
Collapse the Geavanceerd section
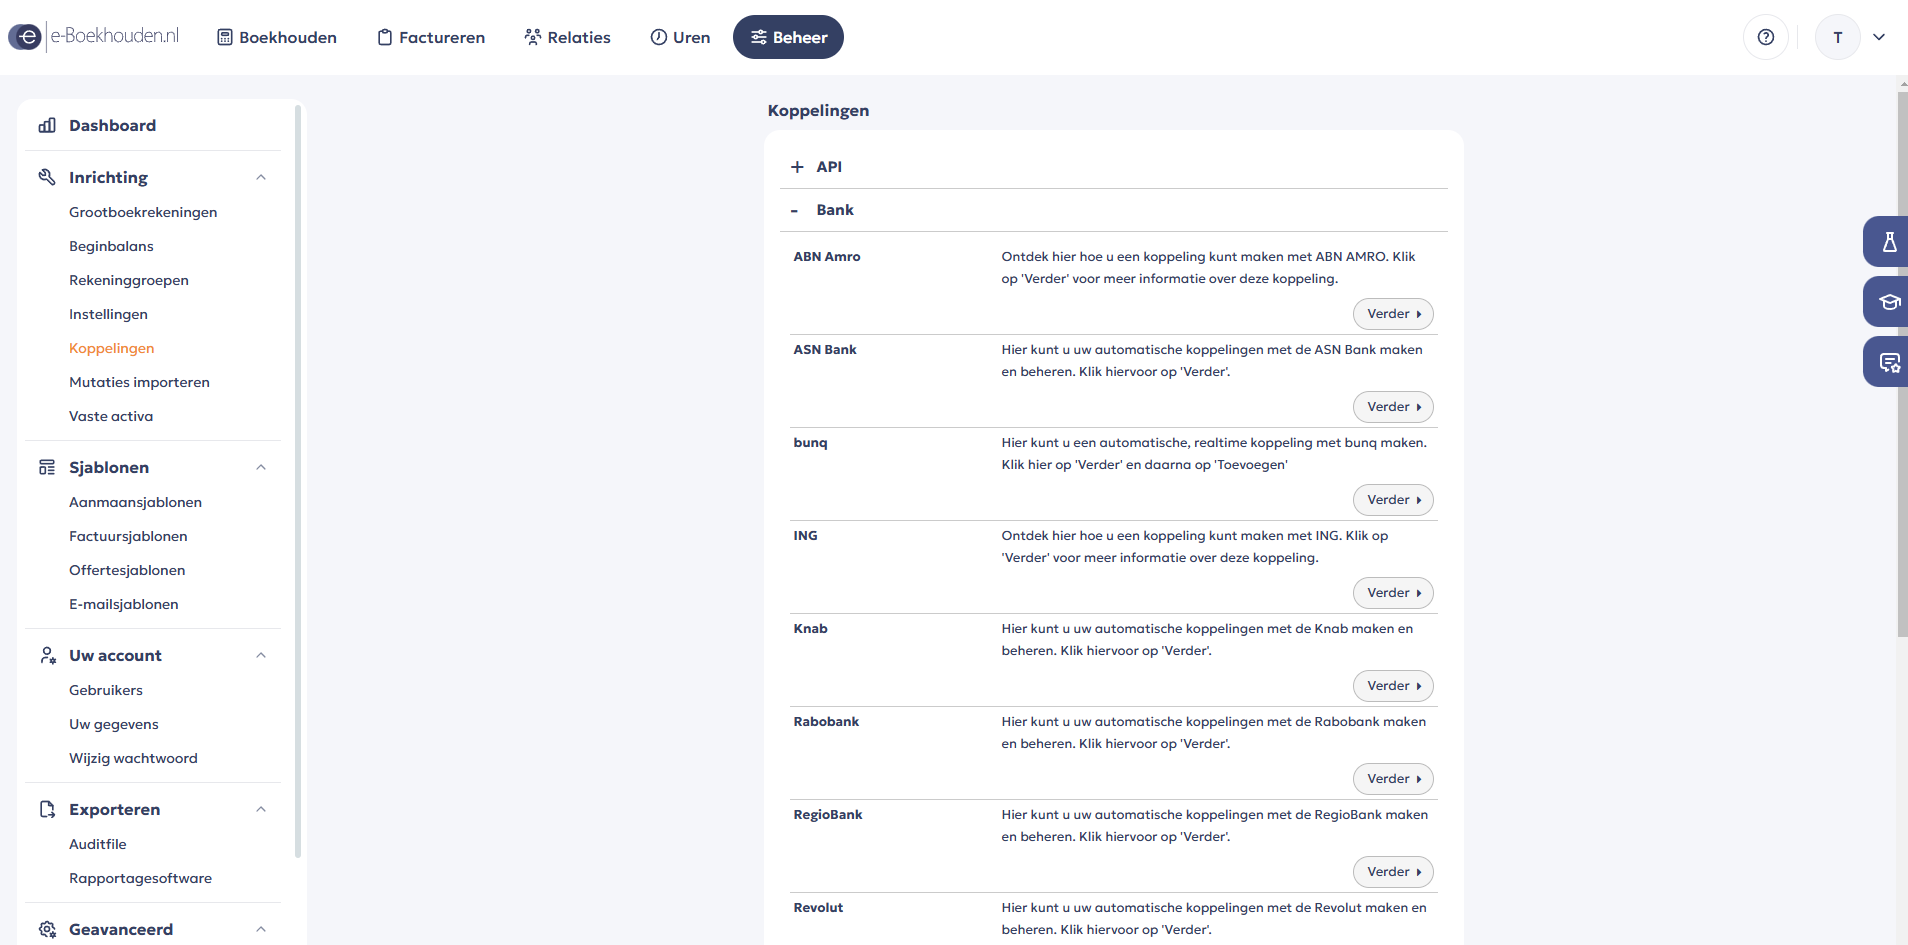pyautogui.click(x=261, y=929)
